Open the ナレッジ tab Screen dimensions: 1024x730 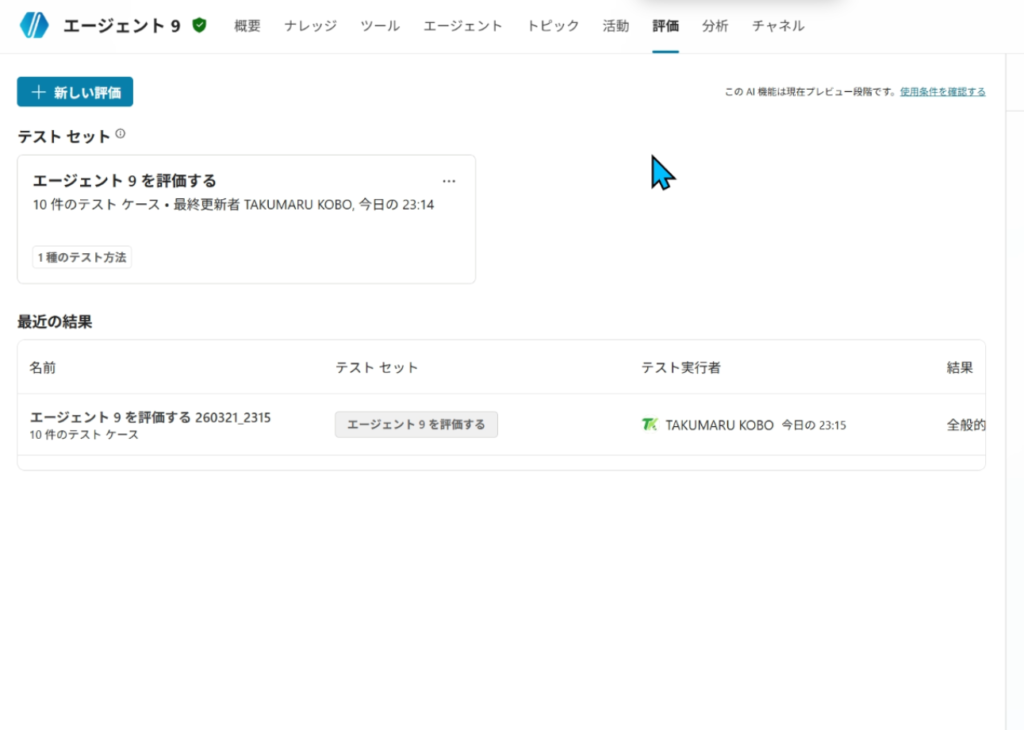310,26
